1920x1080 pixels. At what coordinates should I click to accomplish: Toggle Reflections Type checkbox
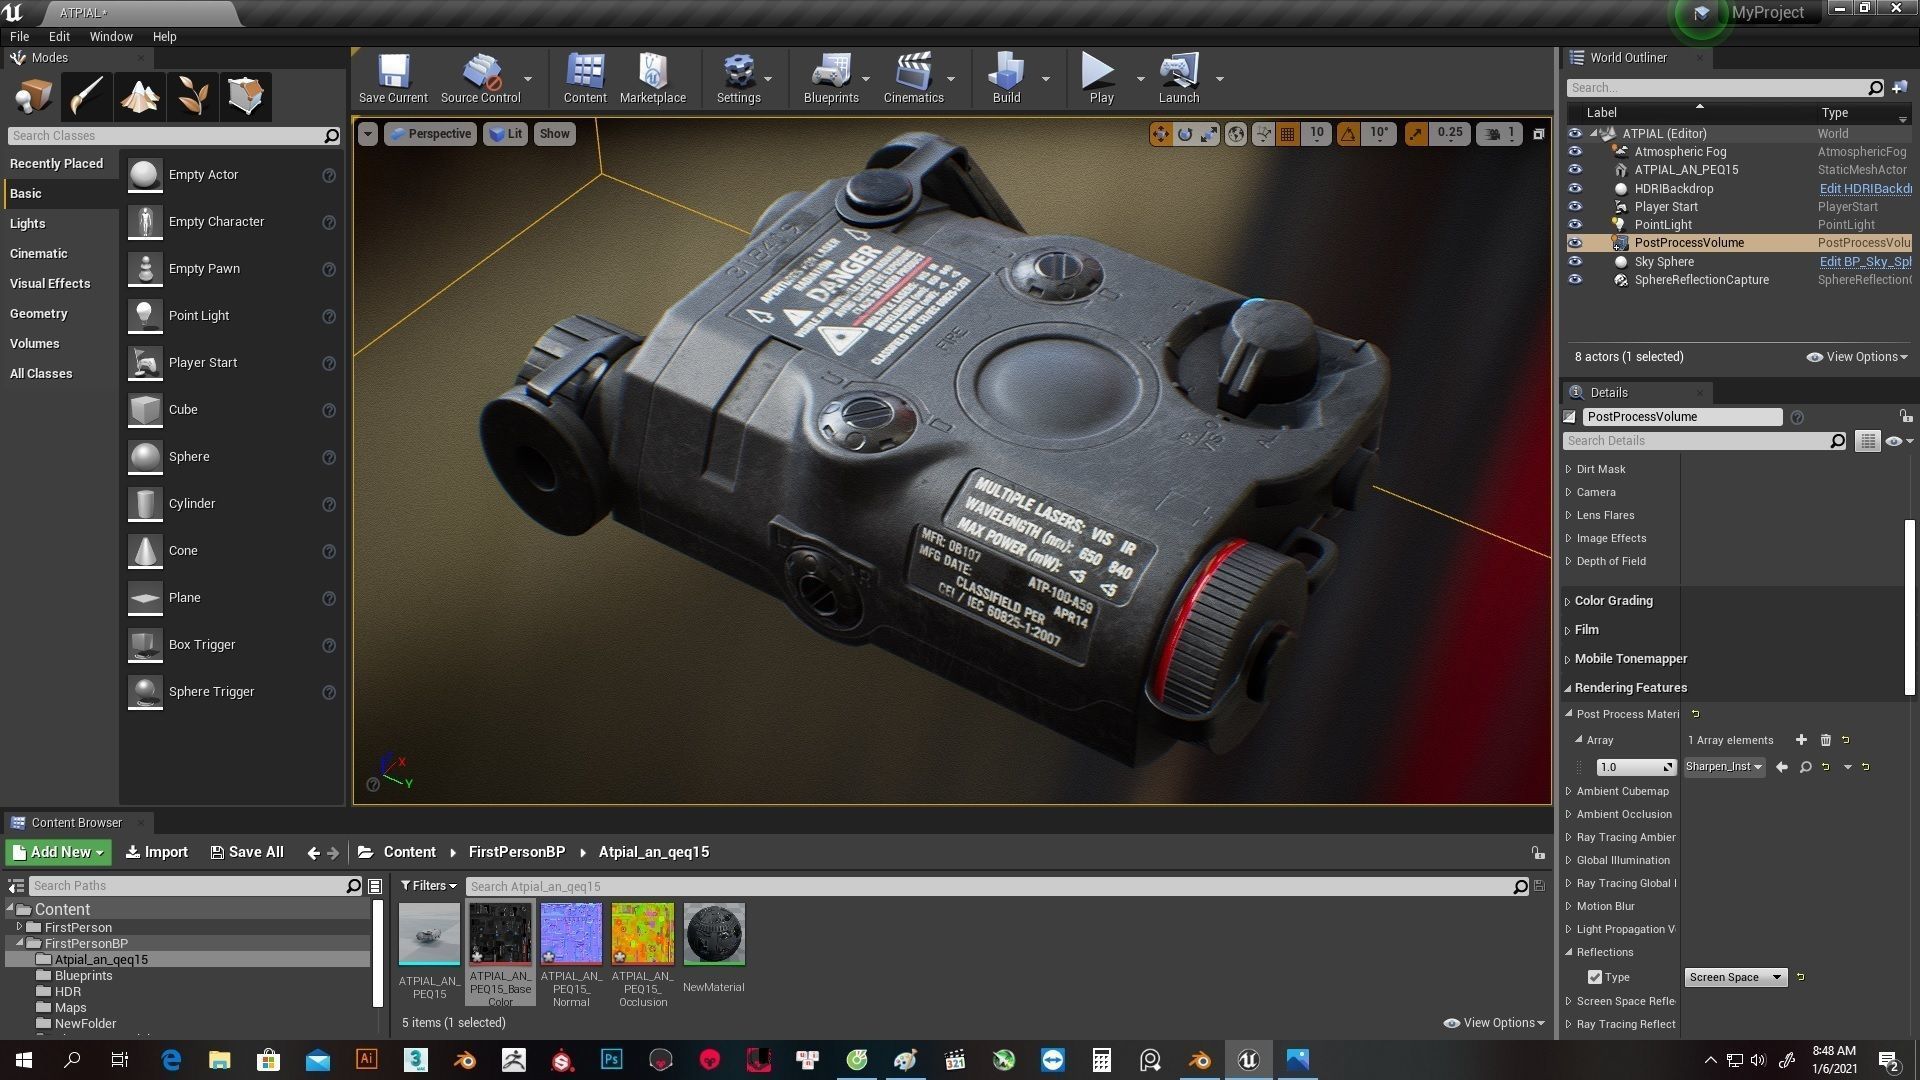(1594, 977)
